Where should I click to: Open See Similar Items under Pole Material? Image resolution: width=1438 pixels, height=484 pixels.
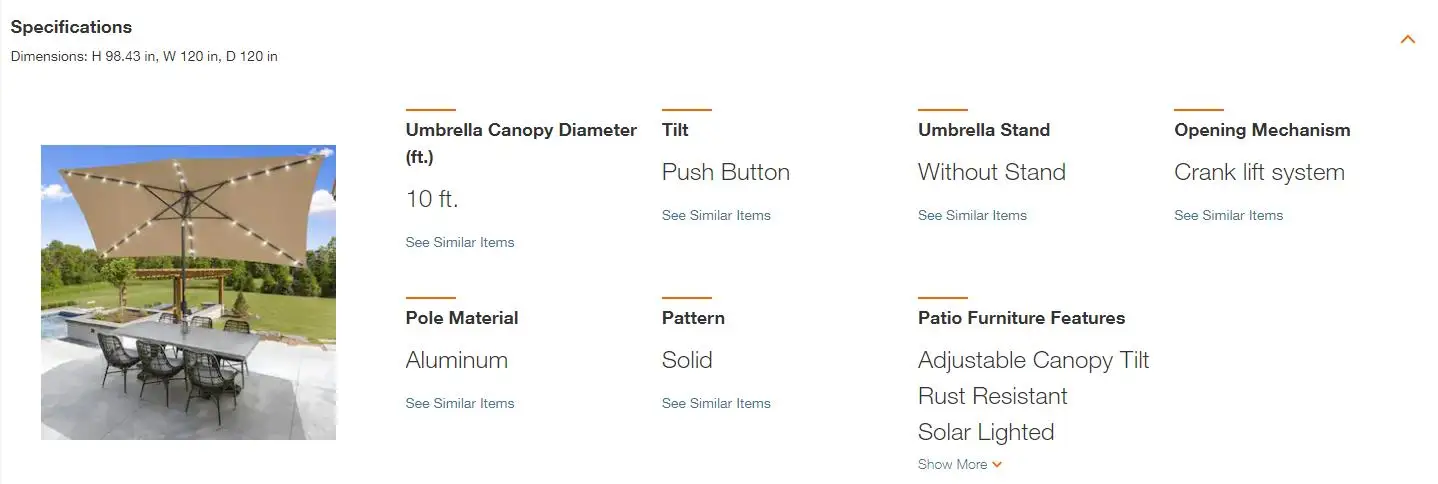click(x=460, y=403)
